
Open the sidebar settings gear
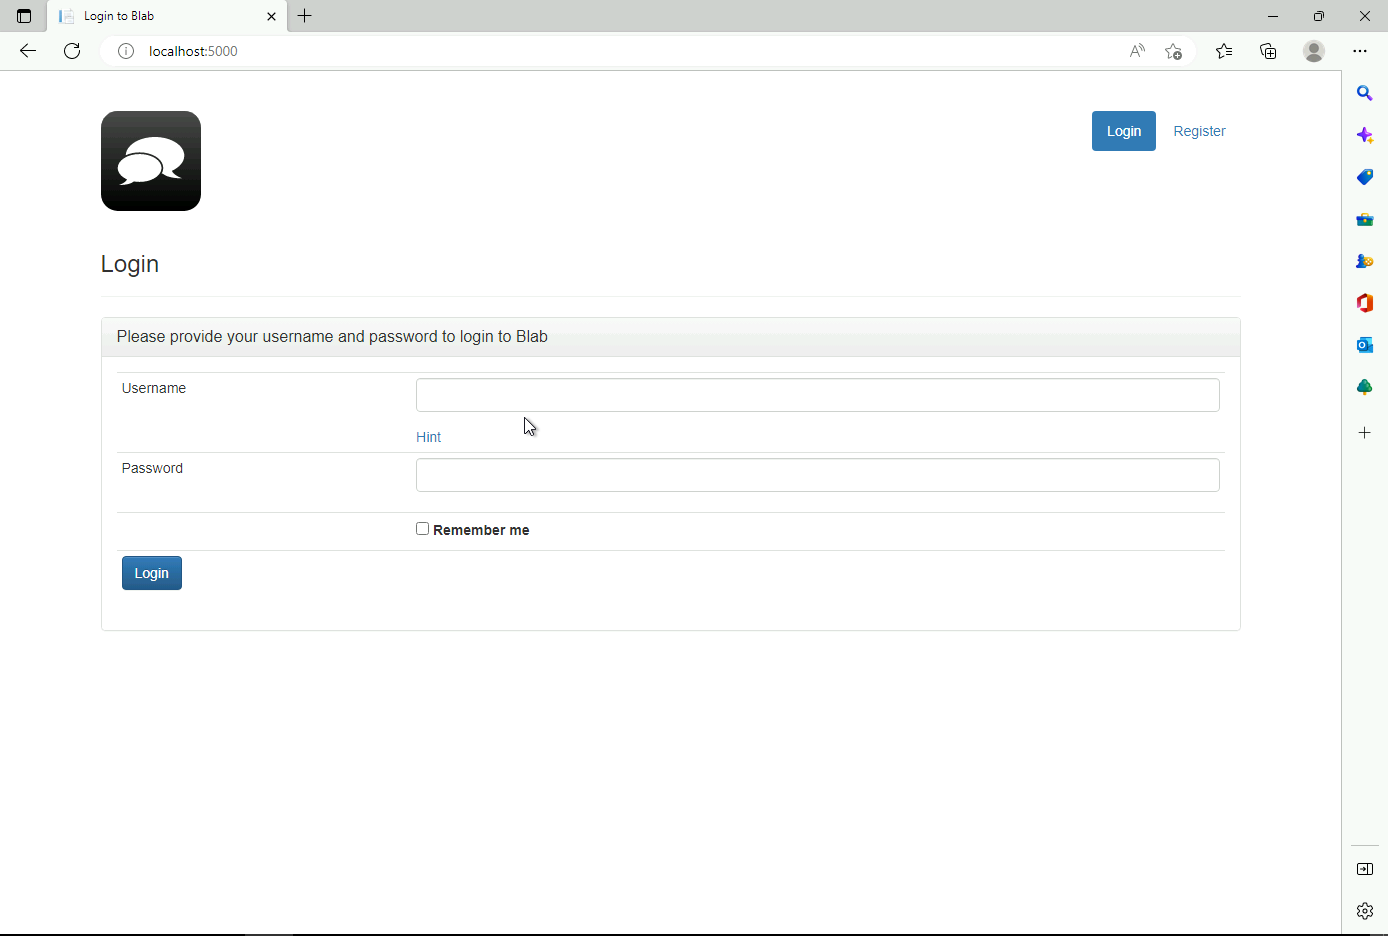tap(1365, 911)
